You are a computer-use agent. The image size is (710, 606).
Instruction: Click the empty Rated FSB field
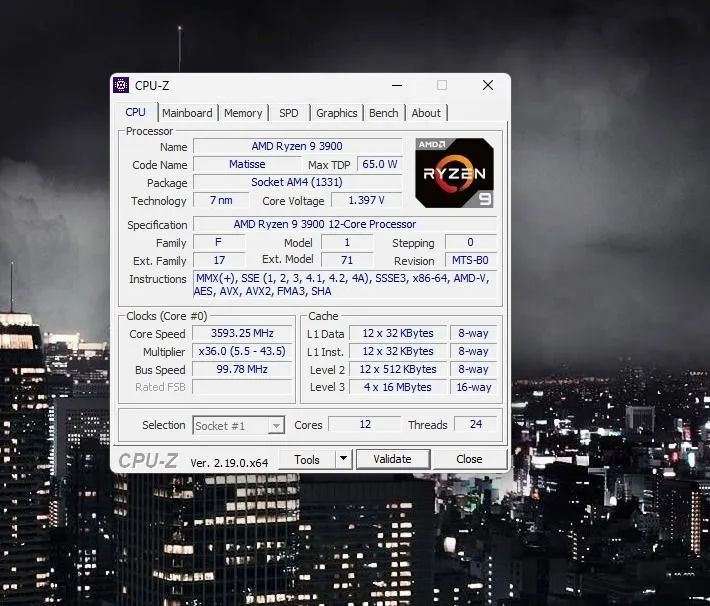tap(242, 387)
